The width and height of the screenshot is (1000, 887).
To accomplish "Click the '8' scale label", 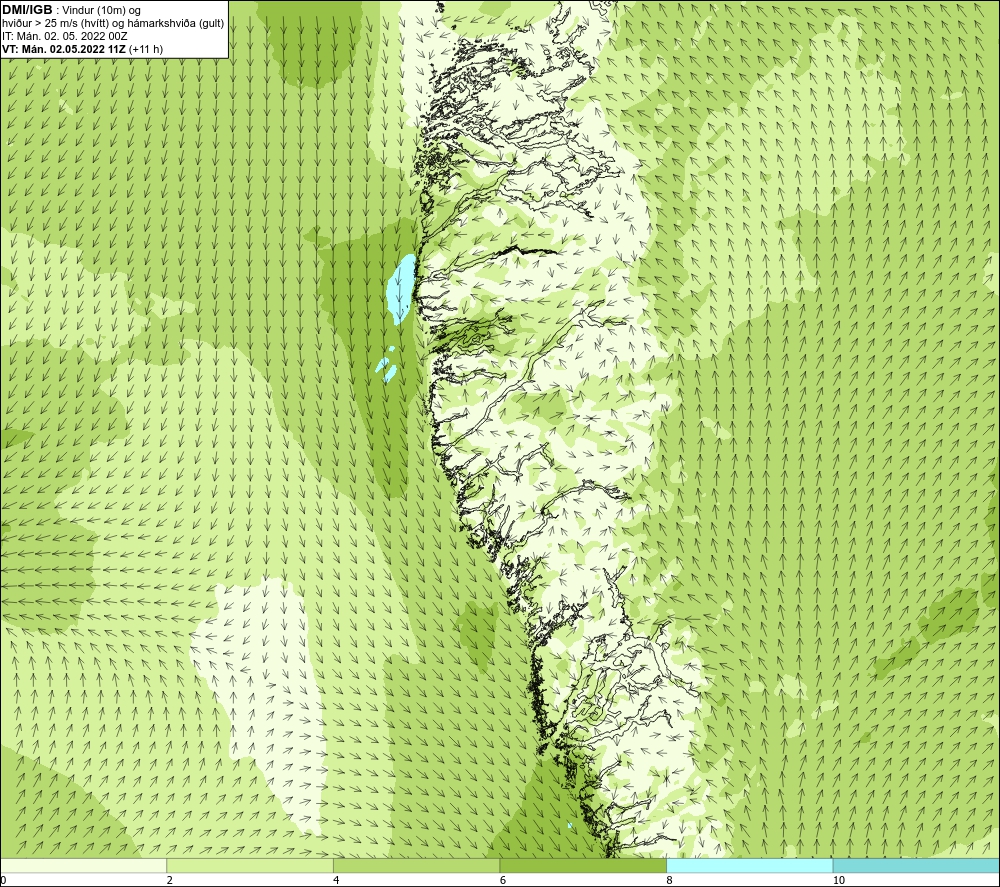I will point(669,880).
